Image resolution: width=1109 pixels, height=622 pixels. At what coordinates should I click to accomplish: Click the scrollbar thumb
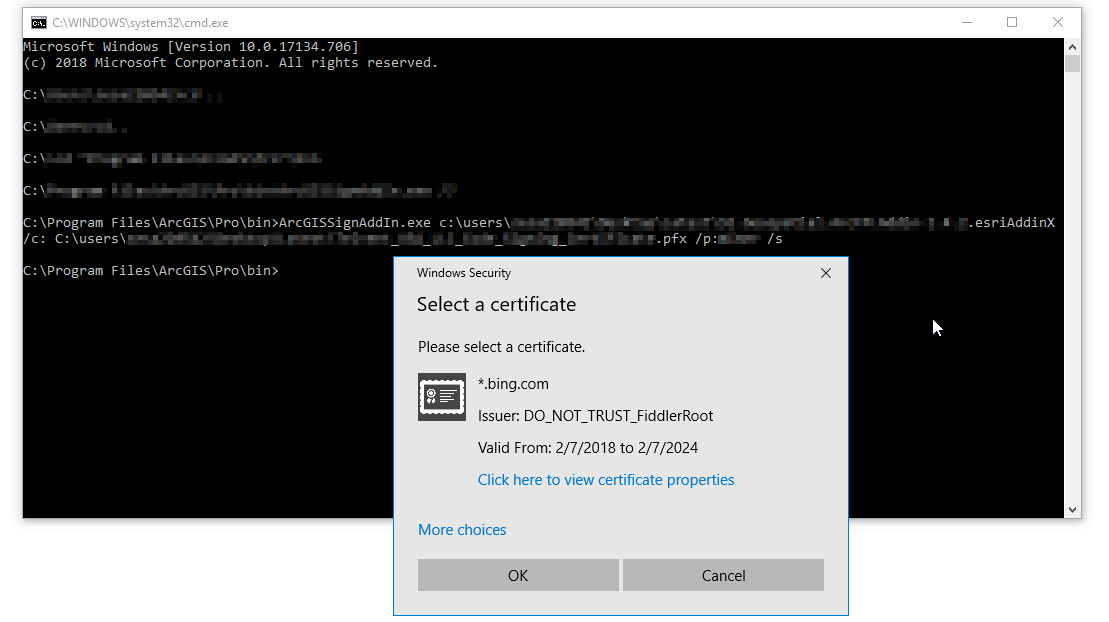pyautogui.click(x=1073, y=62)
